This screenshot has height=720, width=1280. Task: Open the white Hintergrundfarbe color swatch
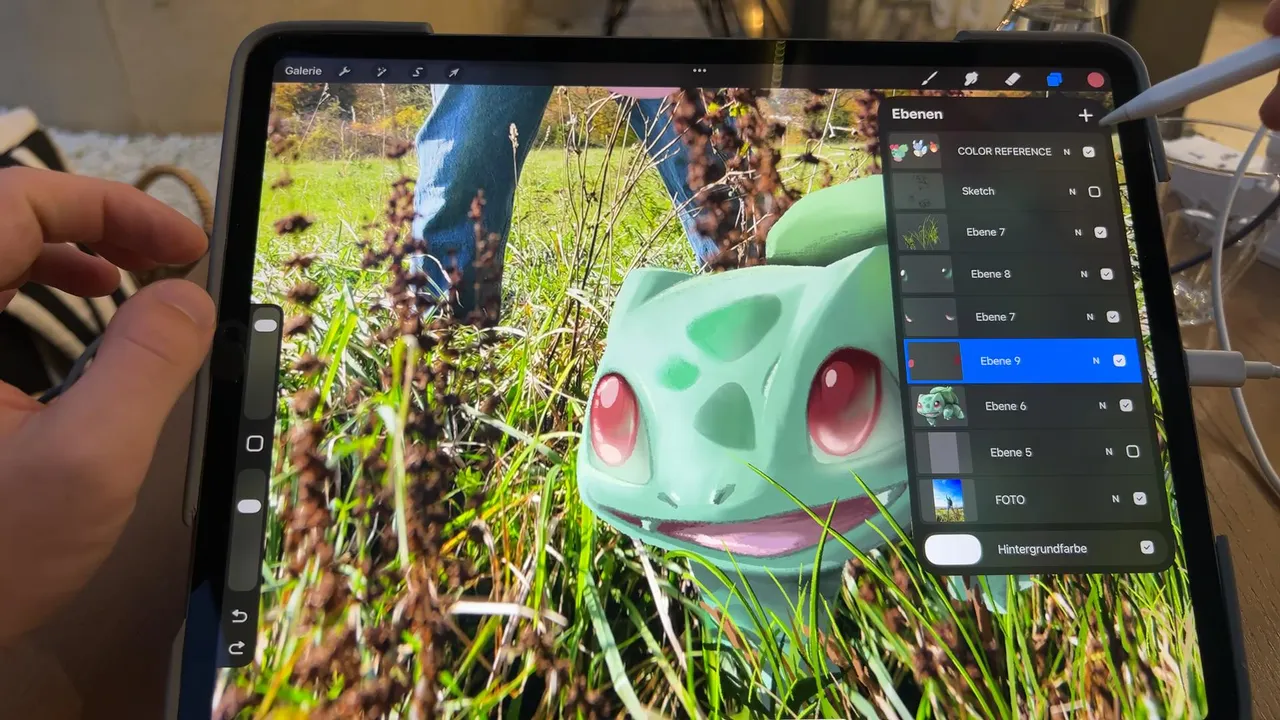tap(953, 549)
